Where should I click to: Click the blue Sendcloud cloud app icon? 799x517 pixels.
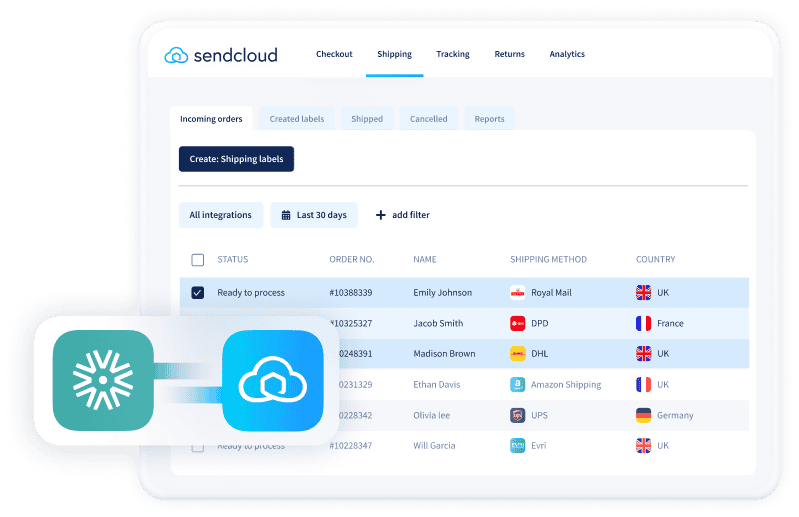pyautogui.click(x=273, y=380)
